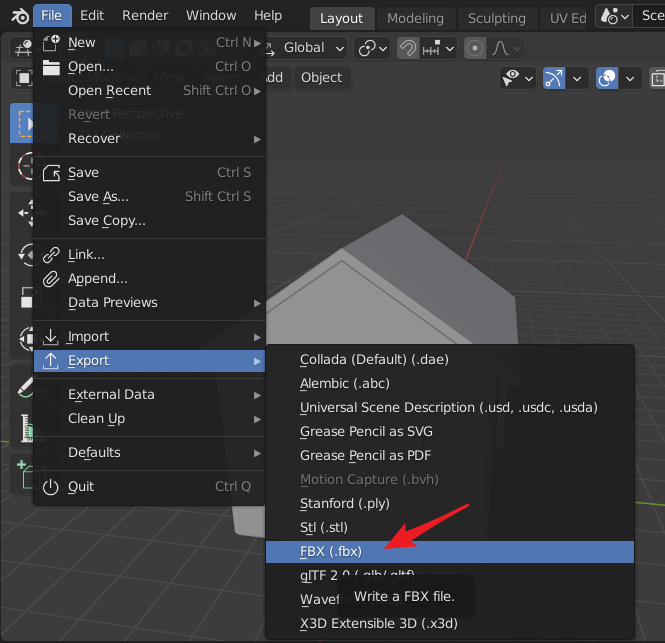Switch to the Layout workspace tab

tap(341, 19)
